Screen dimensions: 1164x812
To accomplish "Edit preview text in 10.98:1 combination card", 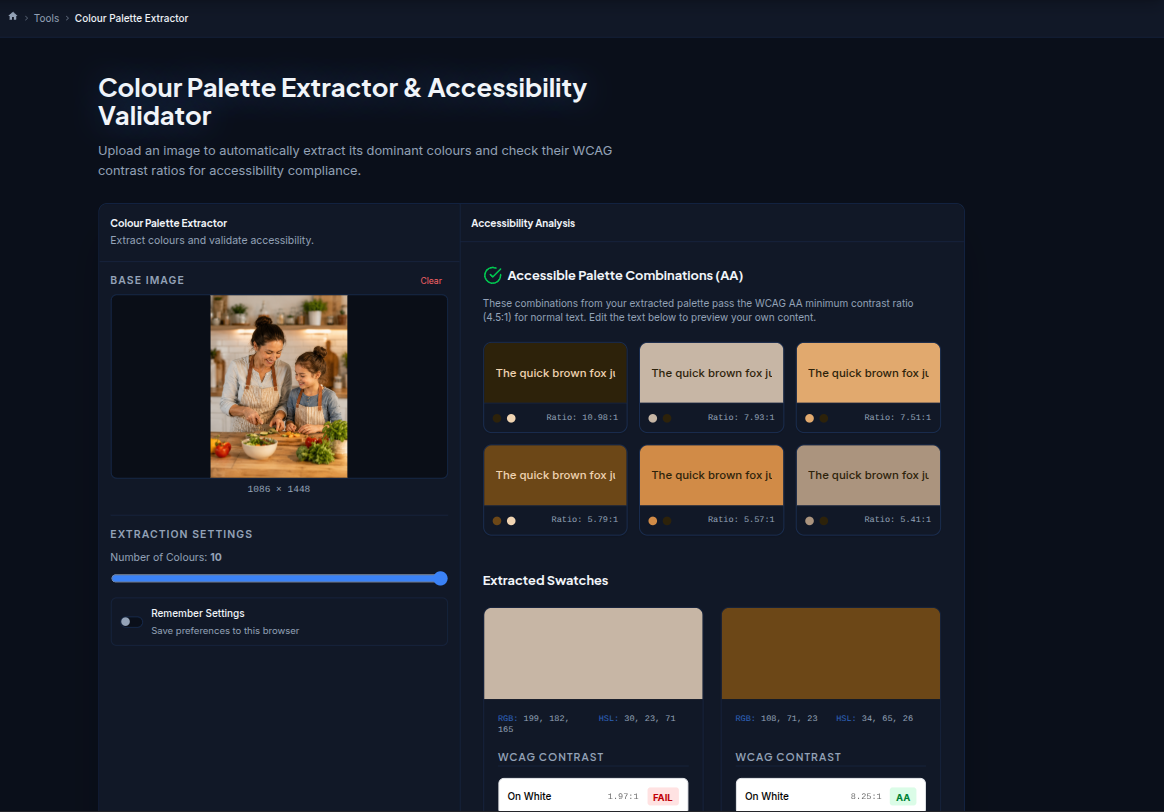I will pyautogui.click(x=555, y=373).
